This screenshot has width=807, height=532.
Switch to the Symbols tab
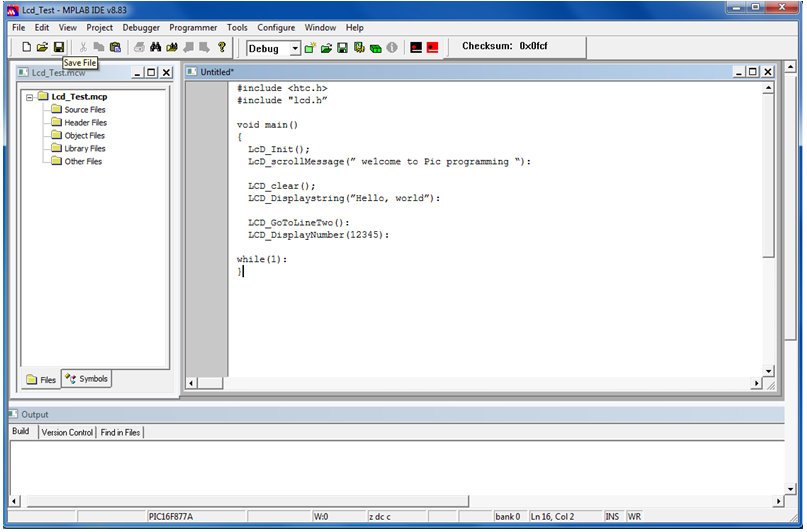86,379
